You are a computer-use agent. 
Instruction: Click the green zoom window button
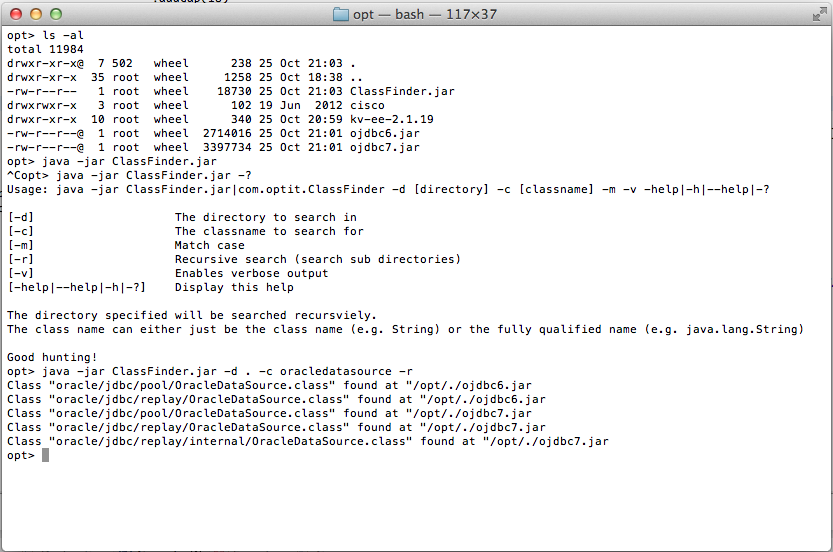pos(56,14)
